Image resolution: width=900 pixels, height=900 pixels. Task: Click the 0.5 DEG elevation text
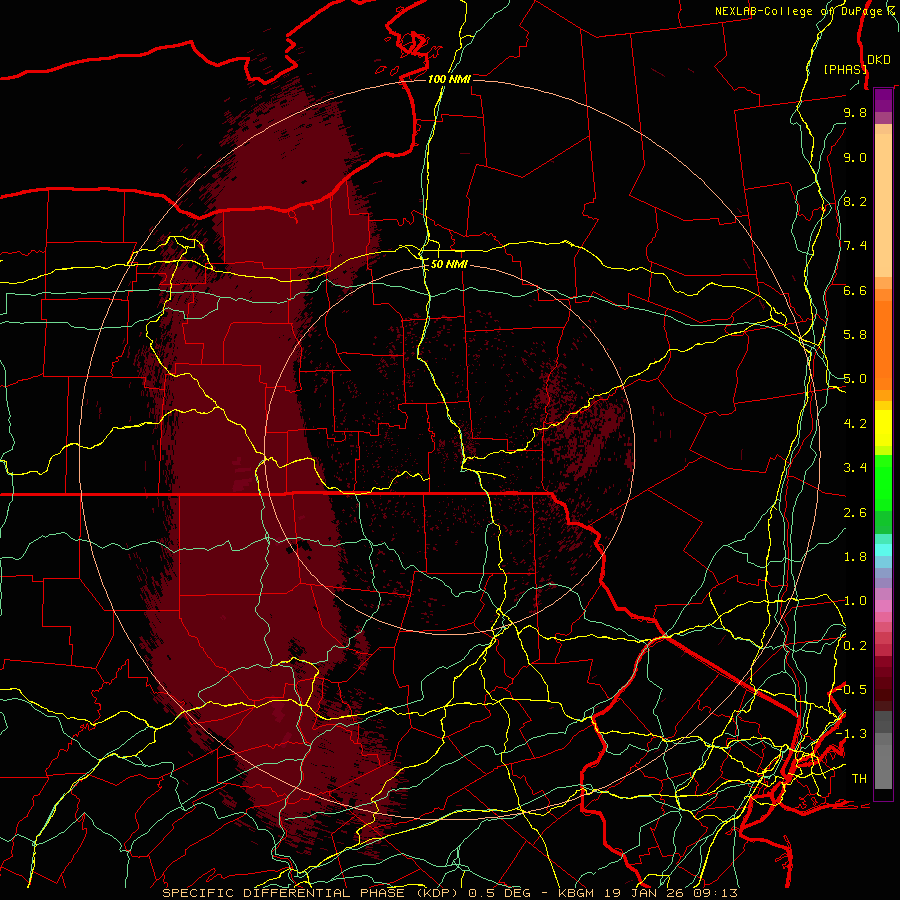tap(498, 893)
